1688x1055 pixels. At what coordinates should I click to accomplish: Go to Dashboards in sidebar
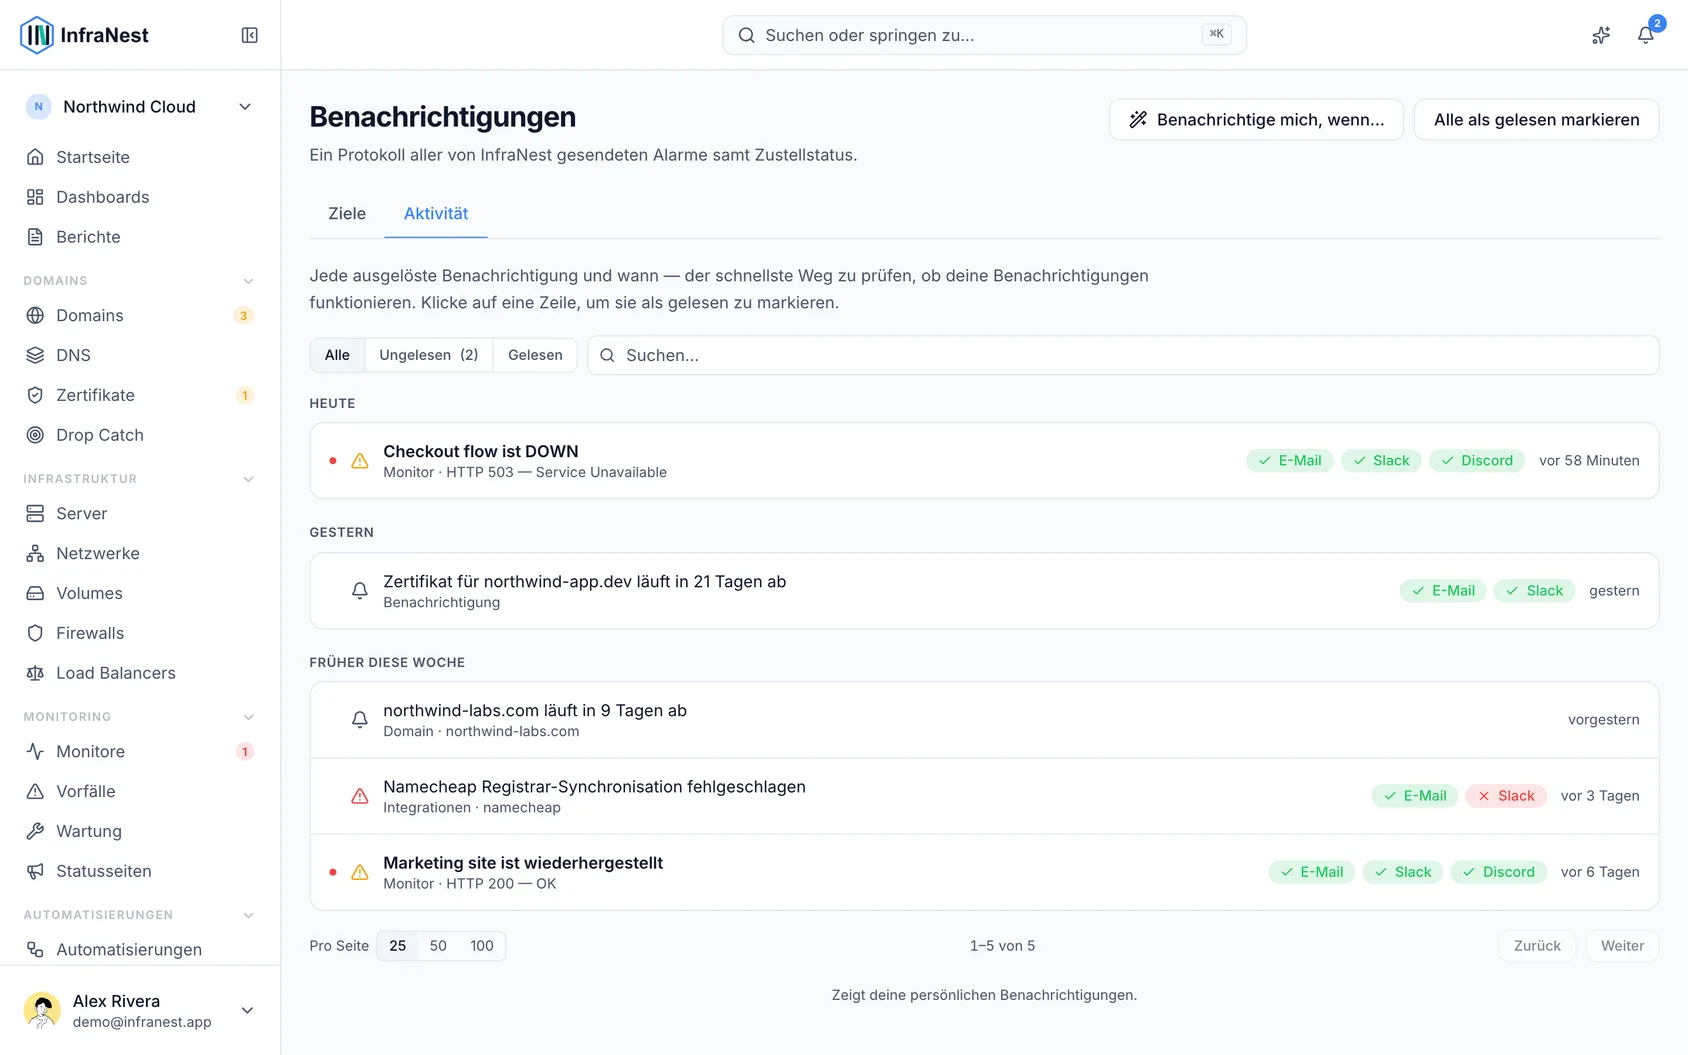click(140, 197)
